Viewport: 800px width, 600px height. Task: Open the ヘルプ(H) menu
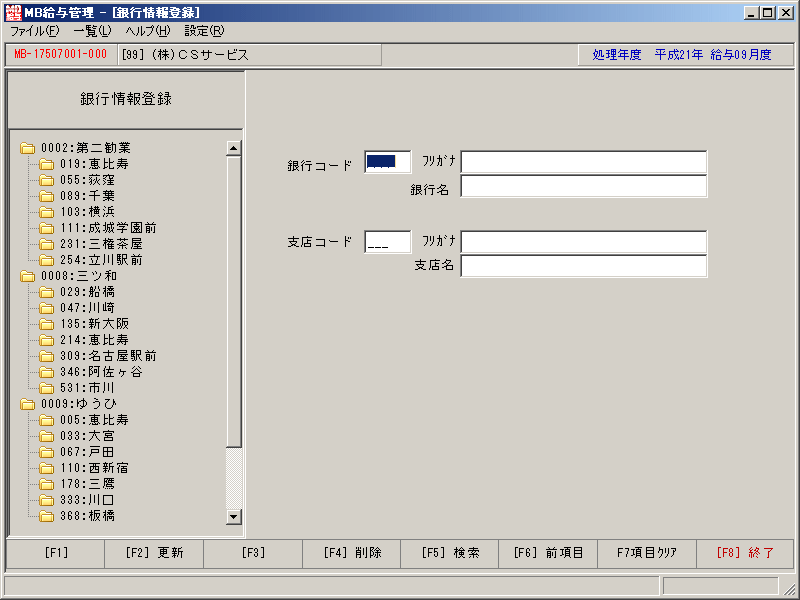tap(148, 31)
